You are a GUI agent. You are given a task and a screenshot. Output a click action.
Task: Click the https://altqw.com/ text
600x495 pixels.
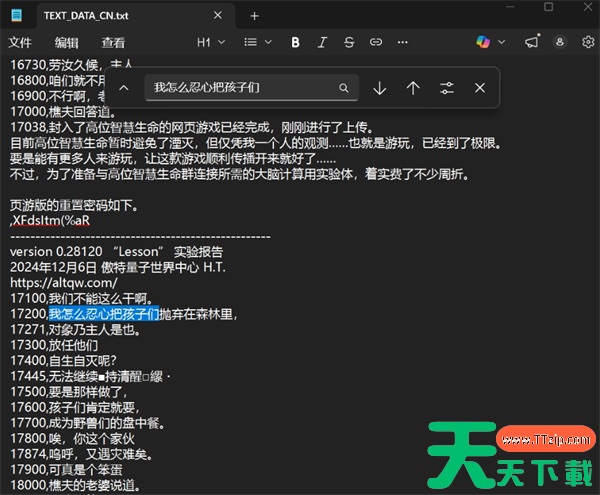pos(64,283)
